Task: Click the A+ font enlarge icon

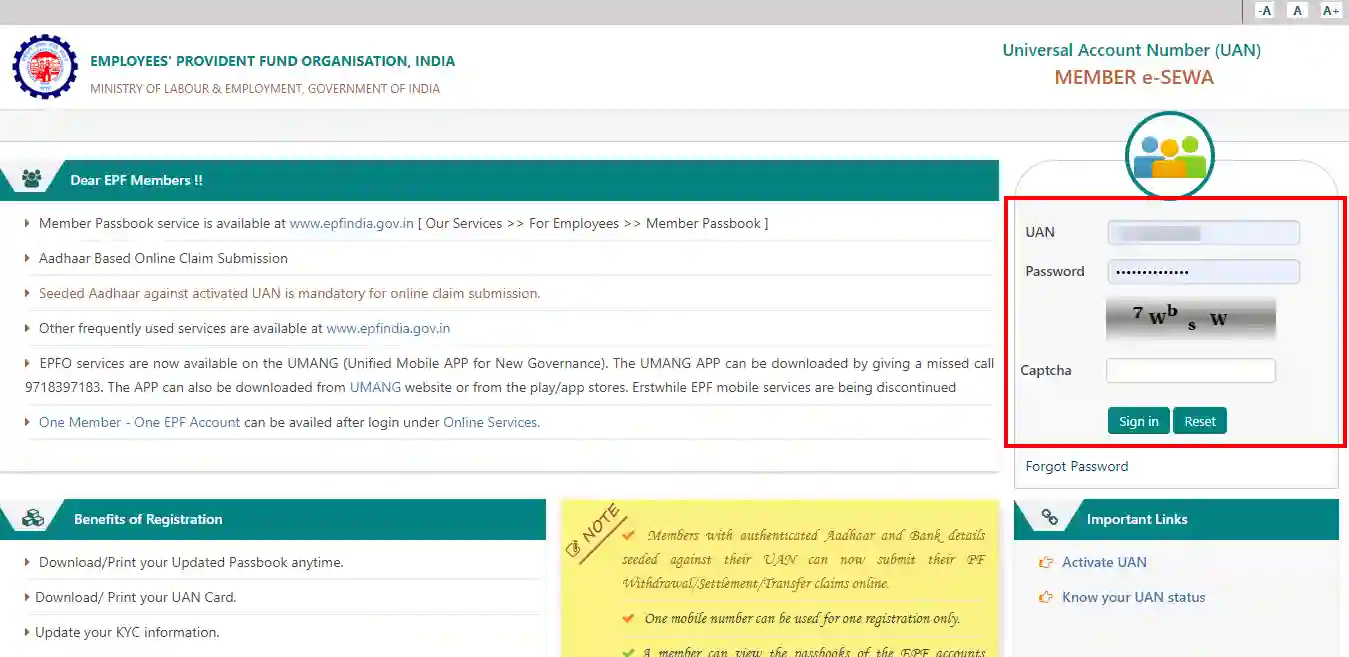Action: pyautogui.click(x=1330, y=10)
